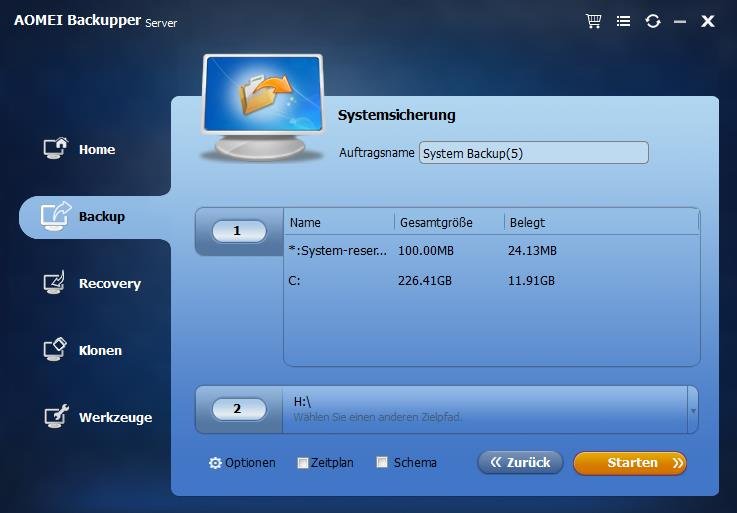
Task: Open the shopping cart upgrade icon
Action: (593, 21)
